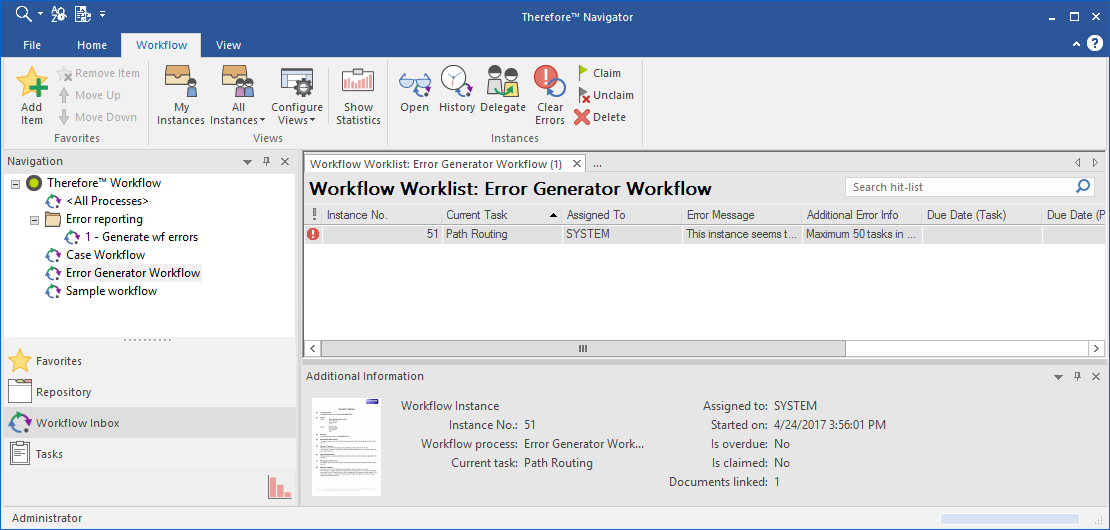Viewport: 1110px width, 530px height.
Task: Select the red error icon in row 51
Action: coord(313,234)
